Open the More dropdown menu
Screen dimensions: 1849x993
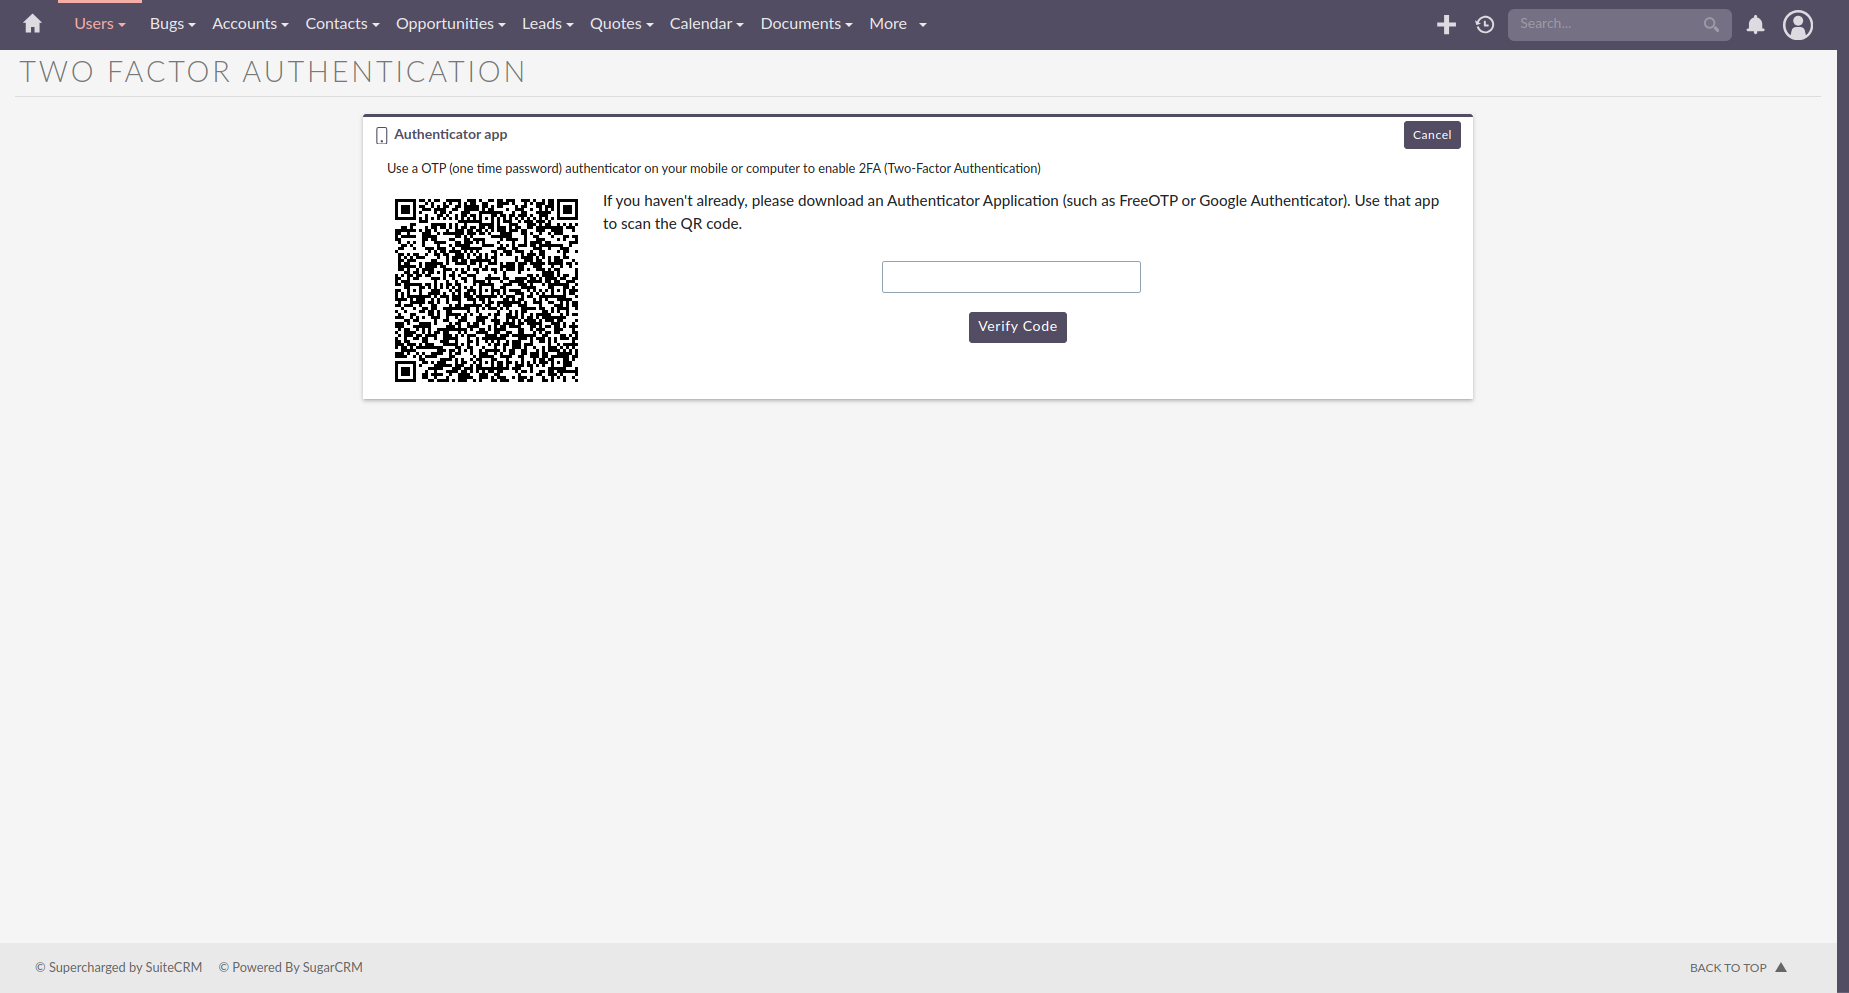(x=888, y=23)
